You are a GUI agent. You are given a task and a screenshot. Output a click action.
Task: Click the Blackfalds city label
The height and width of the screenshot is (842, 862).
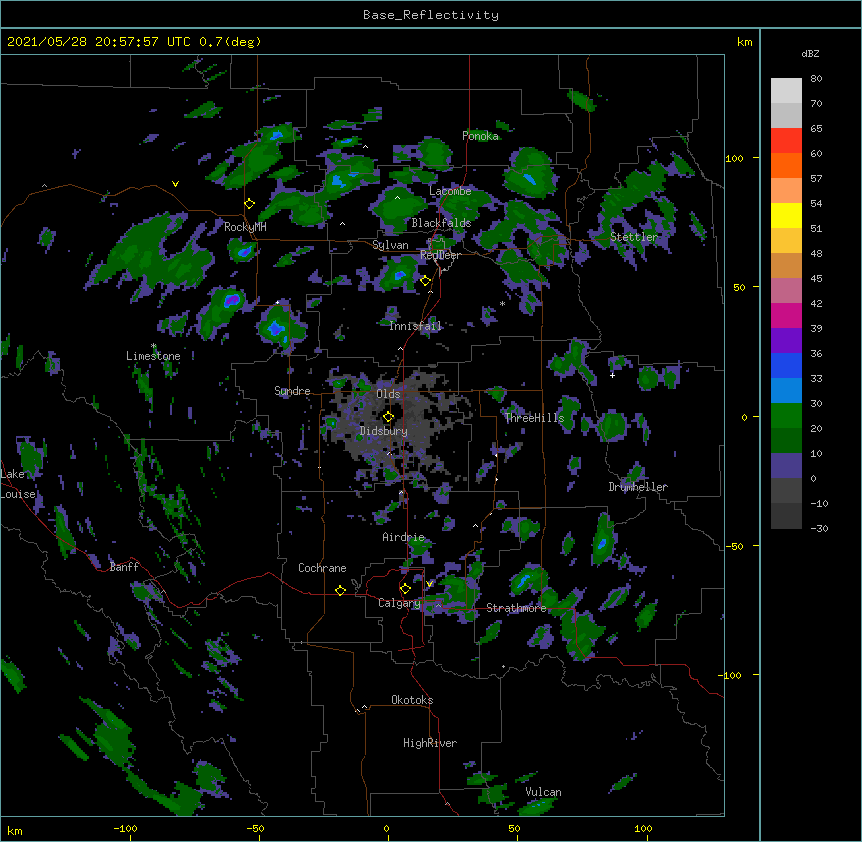pos(441,223)
